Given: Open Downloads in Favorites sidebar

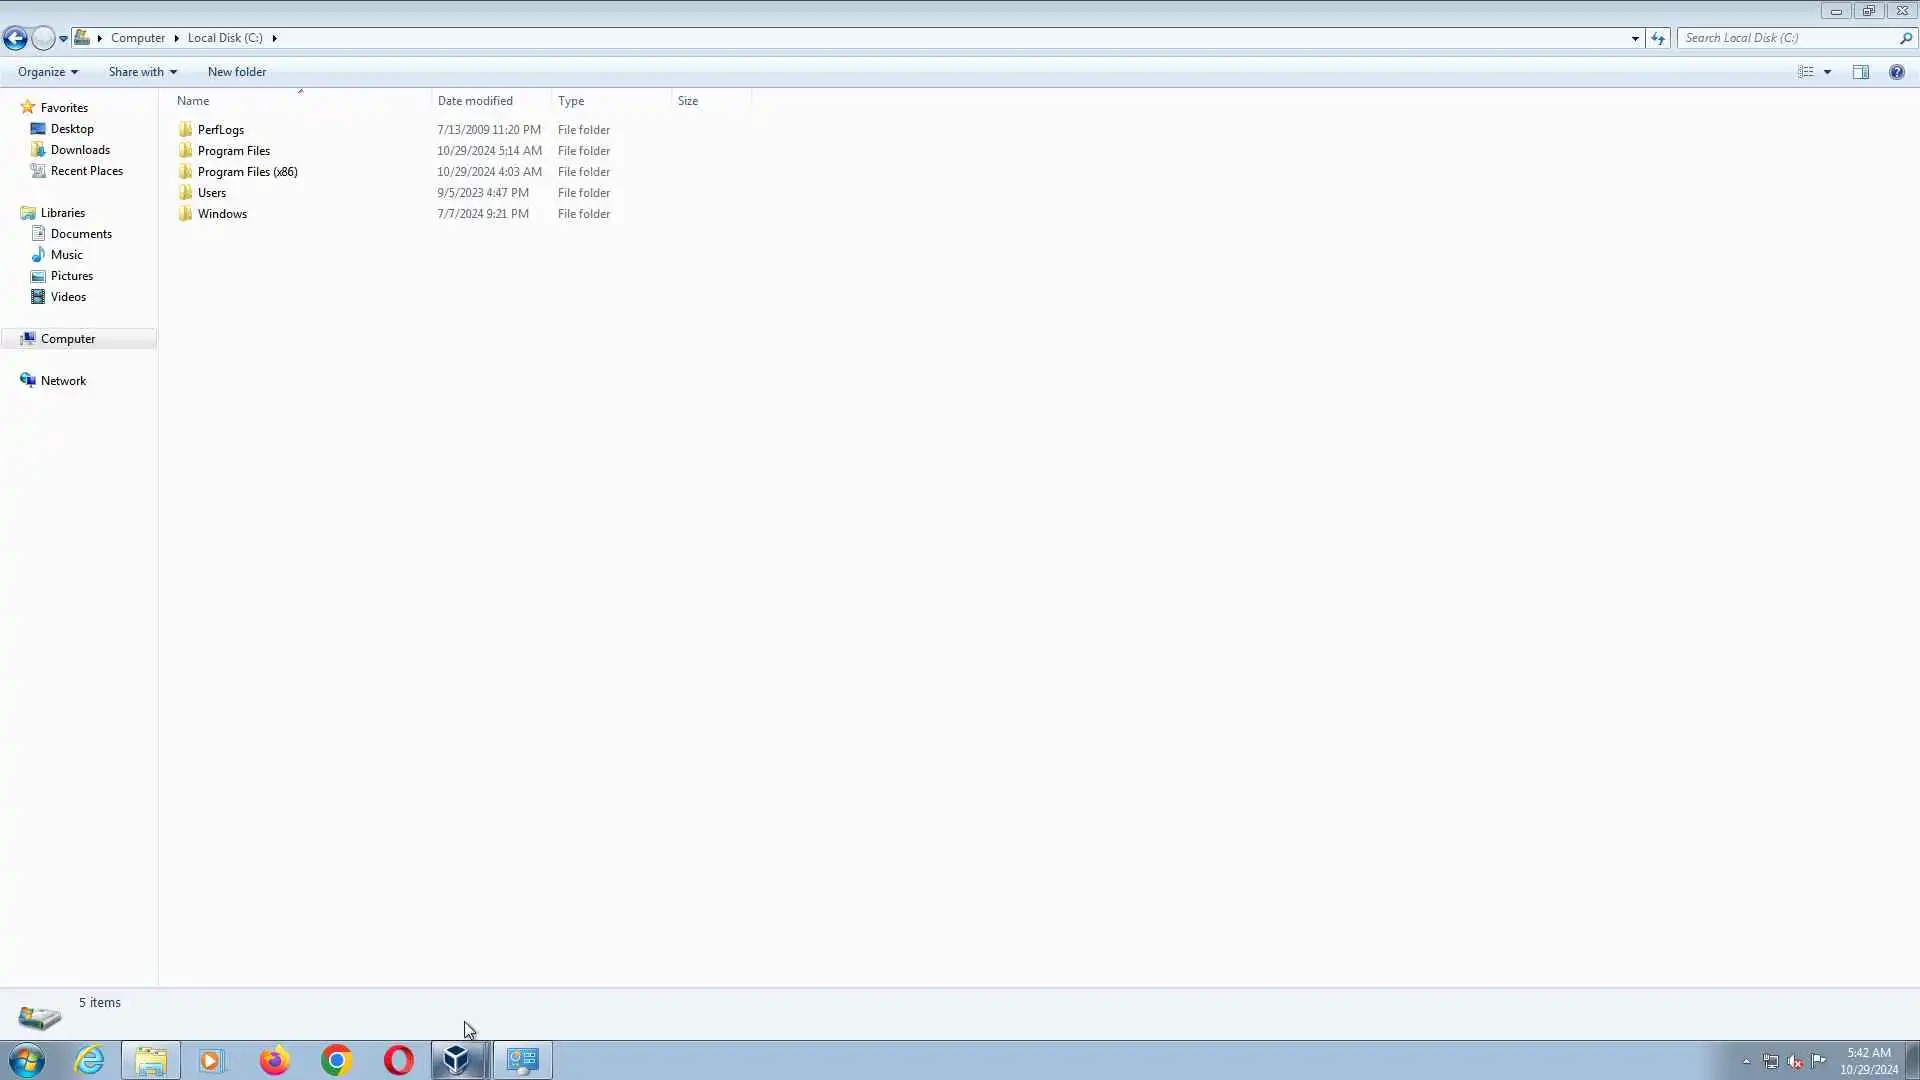Looking at the screenshot, I should tap(80, 150).
